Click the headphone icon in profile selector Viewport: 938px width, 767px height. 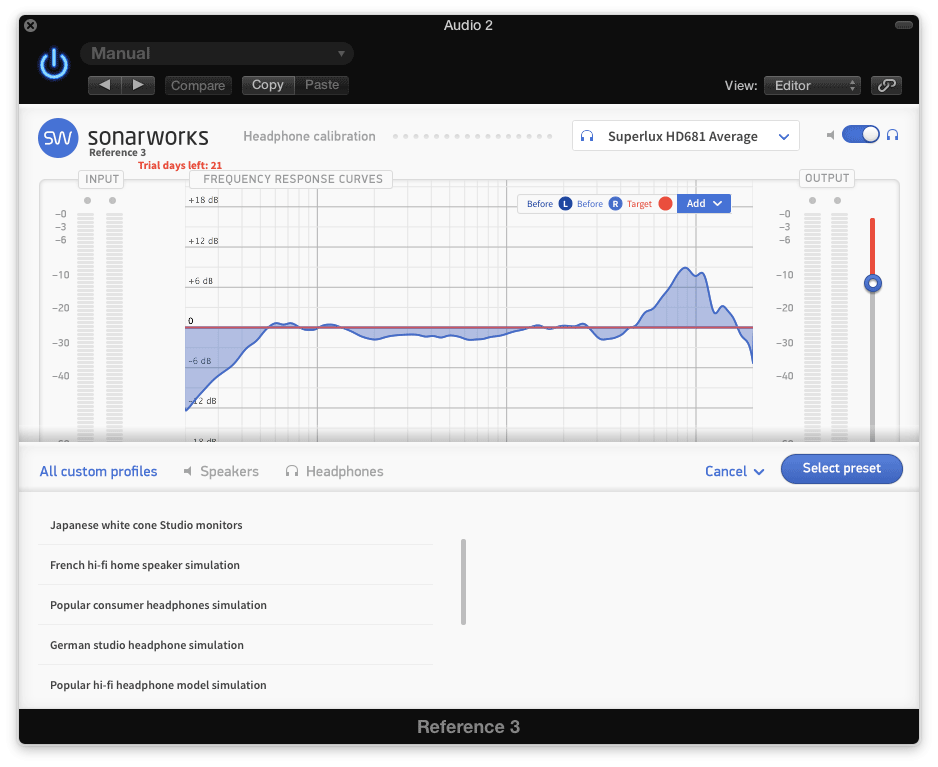587,136
